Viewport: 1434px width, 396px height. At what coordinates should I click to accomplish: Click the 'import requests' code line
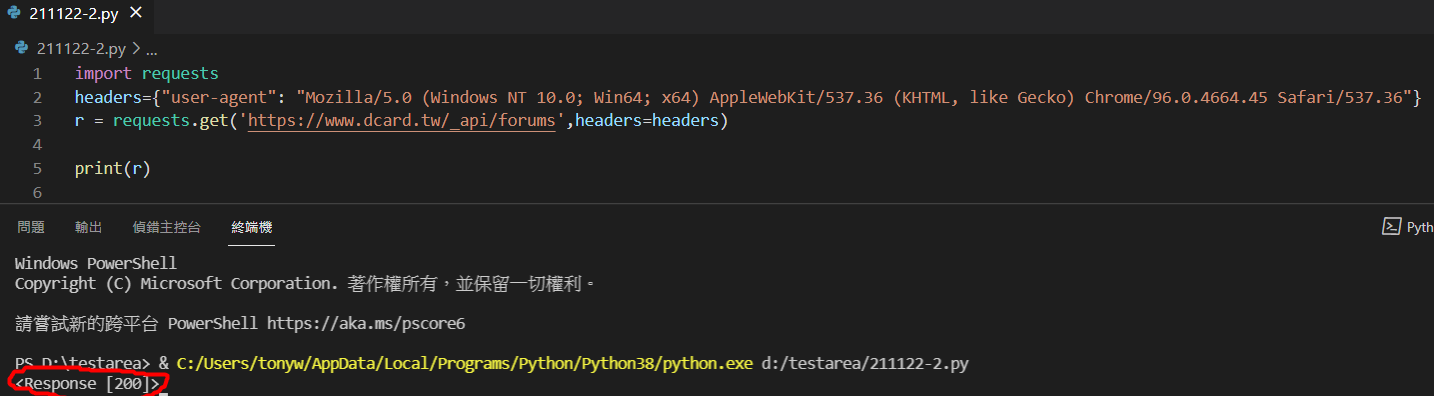(x=146, y=74)
